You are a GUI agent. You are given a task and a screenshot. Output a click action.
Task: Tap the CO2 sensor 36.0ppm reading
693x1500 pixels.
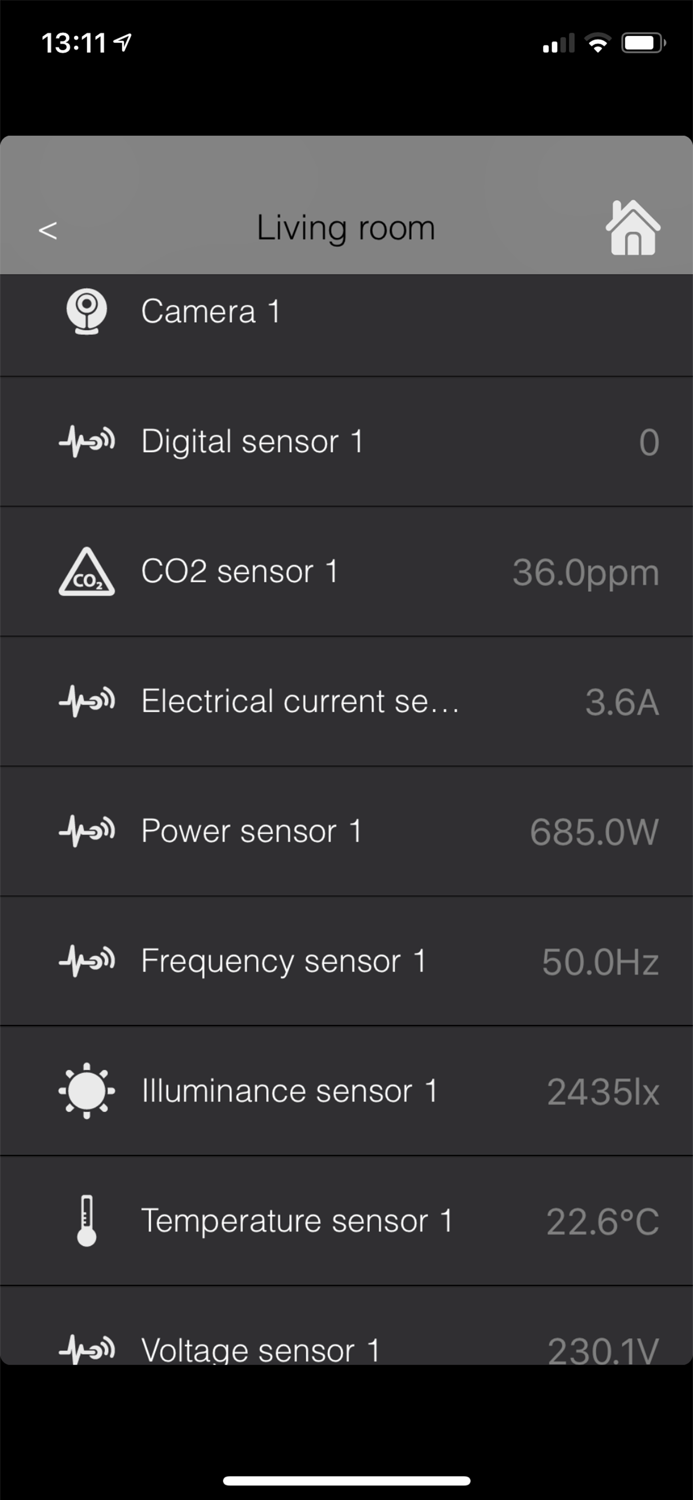click(x=584, y=570)
